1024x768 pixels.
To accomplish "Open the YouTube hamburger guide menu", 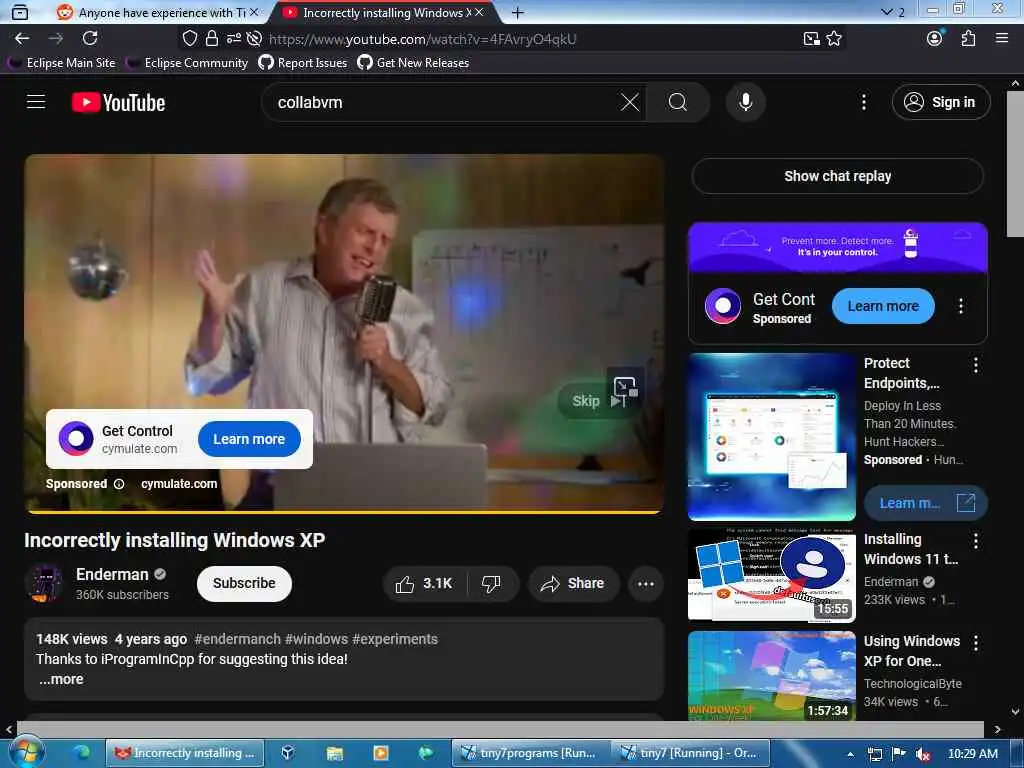I will [36, 102].
